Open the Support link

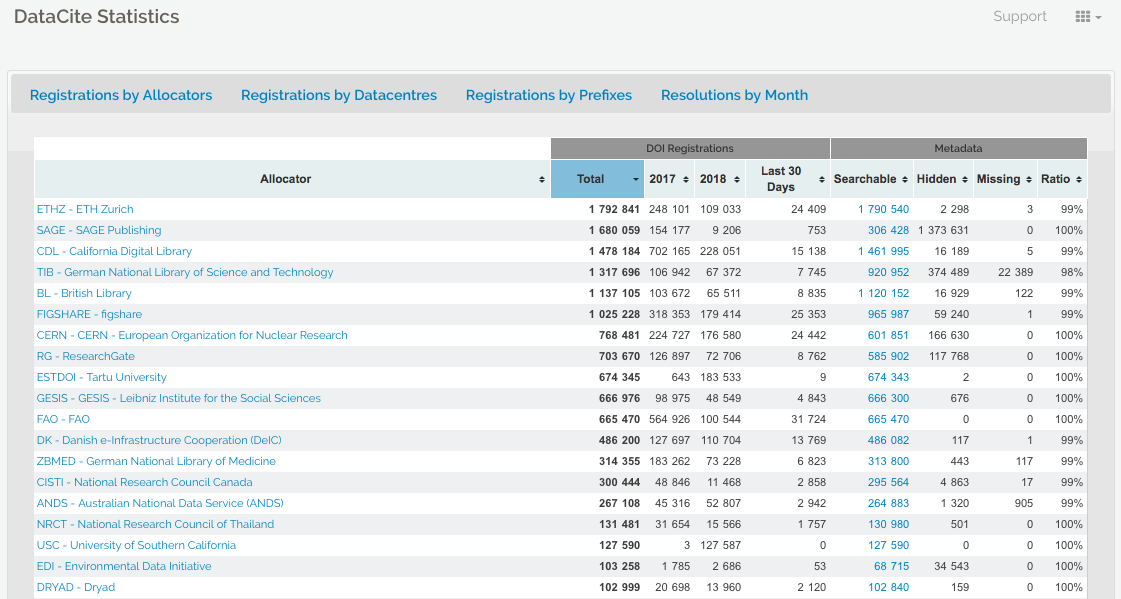coord(1019,16)
